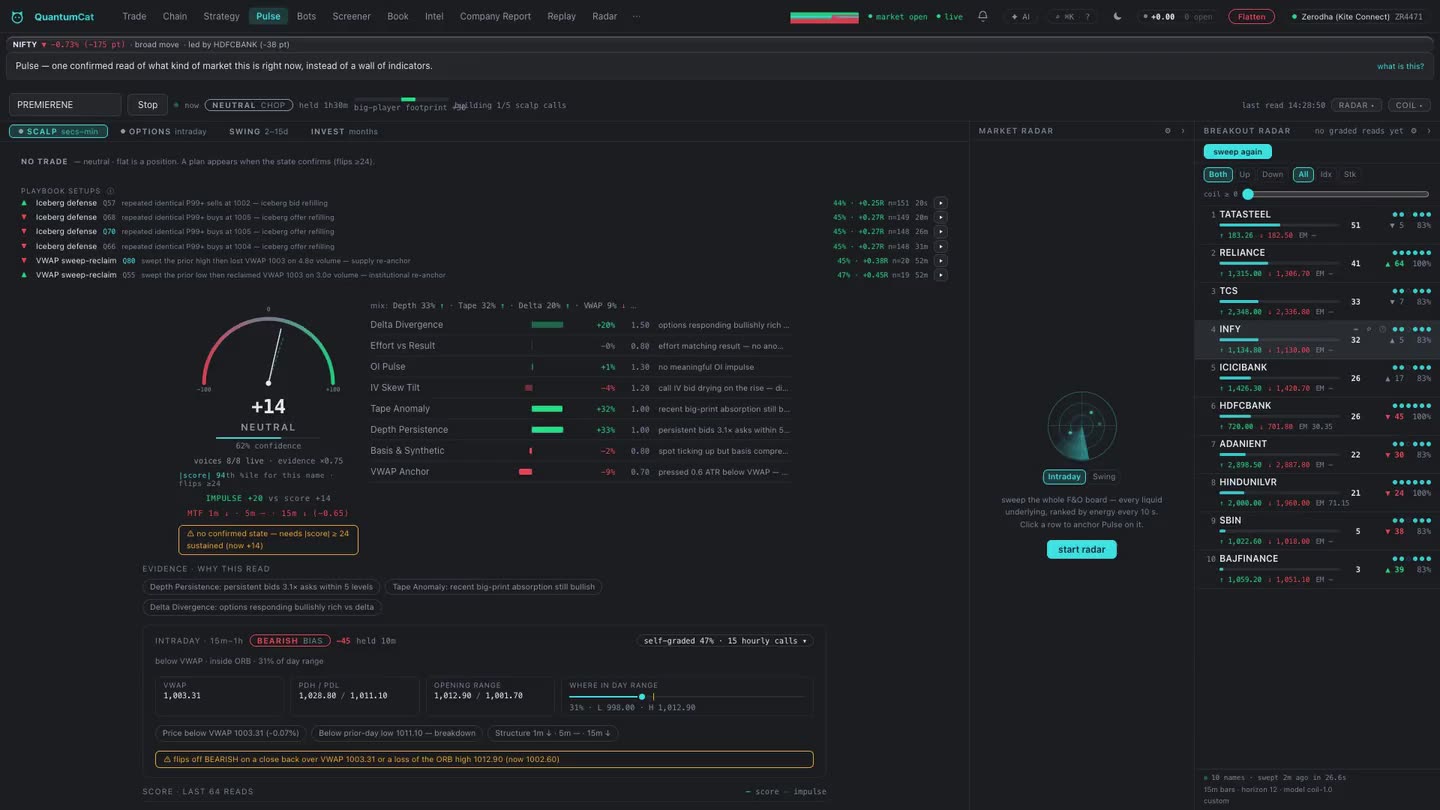
Task: Open Breakout Radar settings gear
Action: [x=1413, y=131]
